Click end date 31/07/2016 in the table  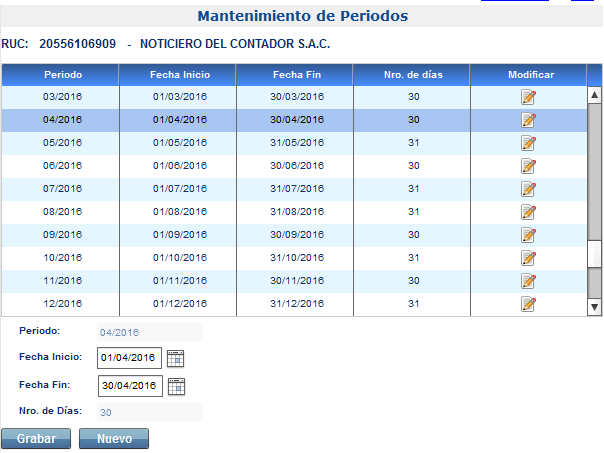(297, 189)
